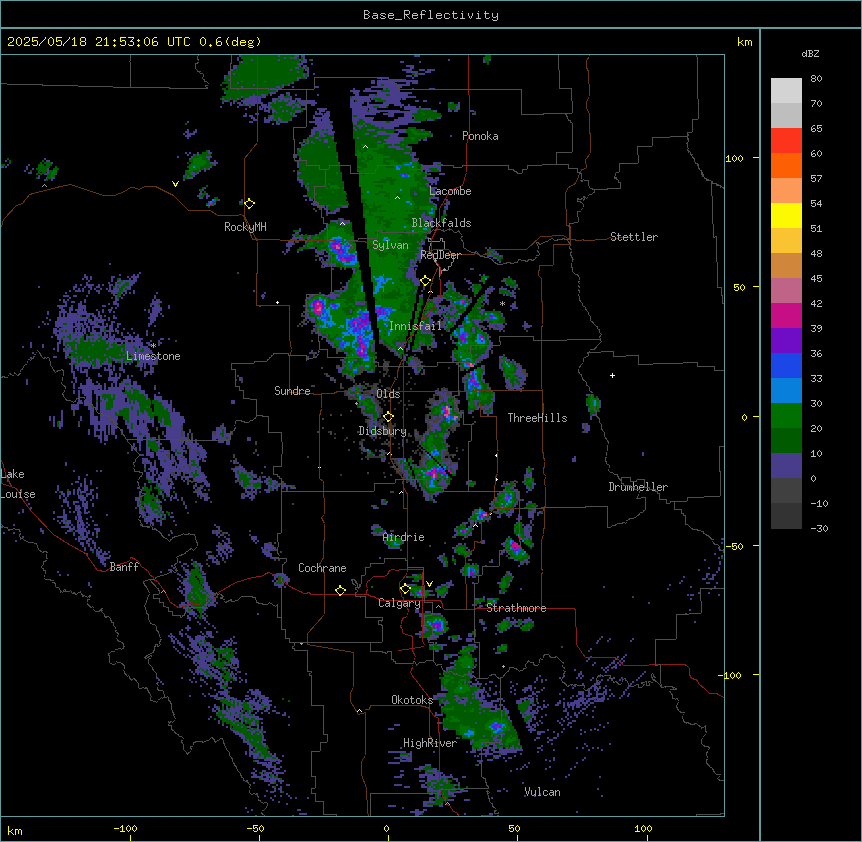Click the white asterisk marker above Limestone

click(x=154, y=345)
